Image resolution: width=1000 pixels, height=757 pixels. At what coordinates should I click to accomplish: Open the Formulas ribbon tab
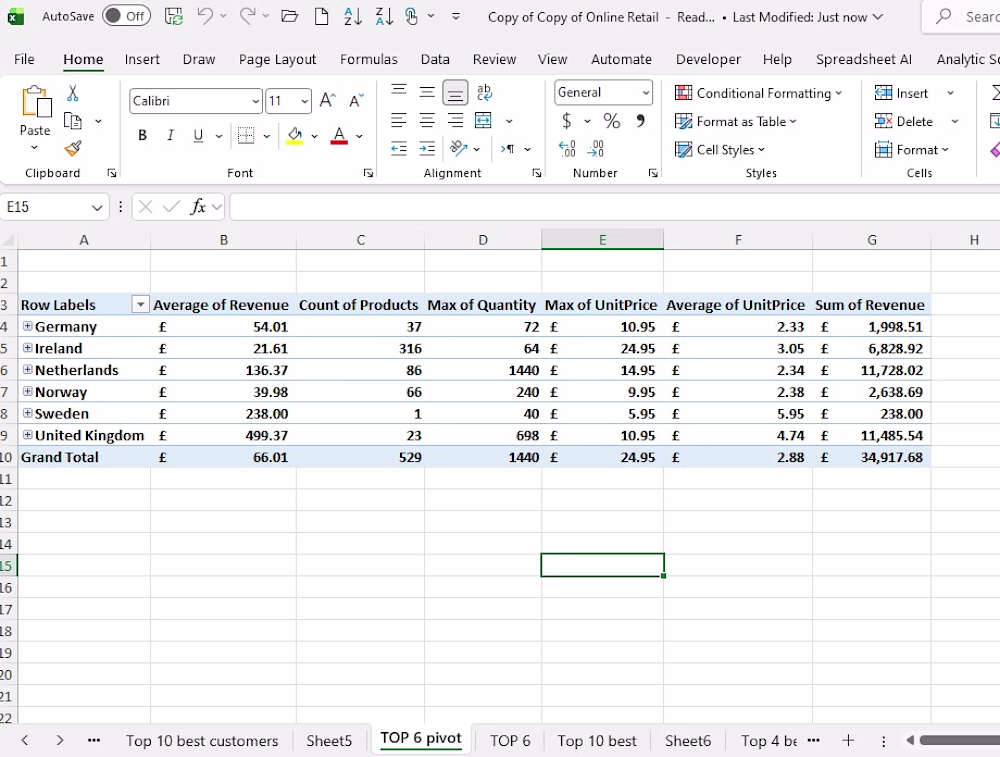368,59
